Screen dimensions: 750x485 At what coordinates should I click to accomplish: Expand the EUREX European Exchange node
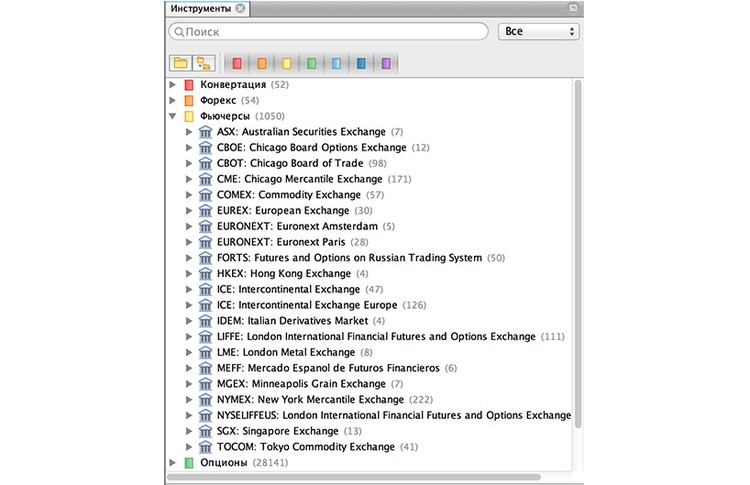click(x=189, y=211)
